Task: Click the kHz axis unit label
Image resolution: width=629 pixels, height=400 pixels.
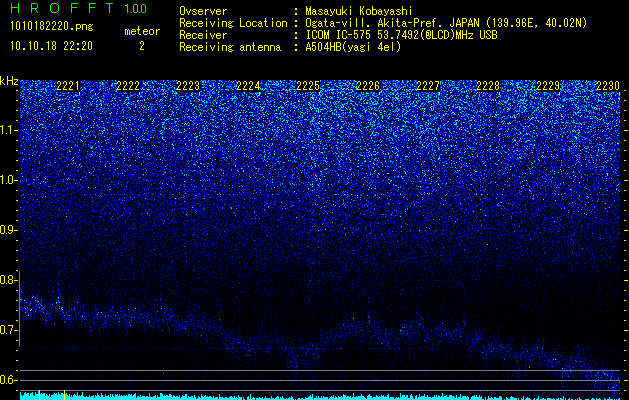Action: click(x=9, y=81)
